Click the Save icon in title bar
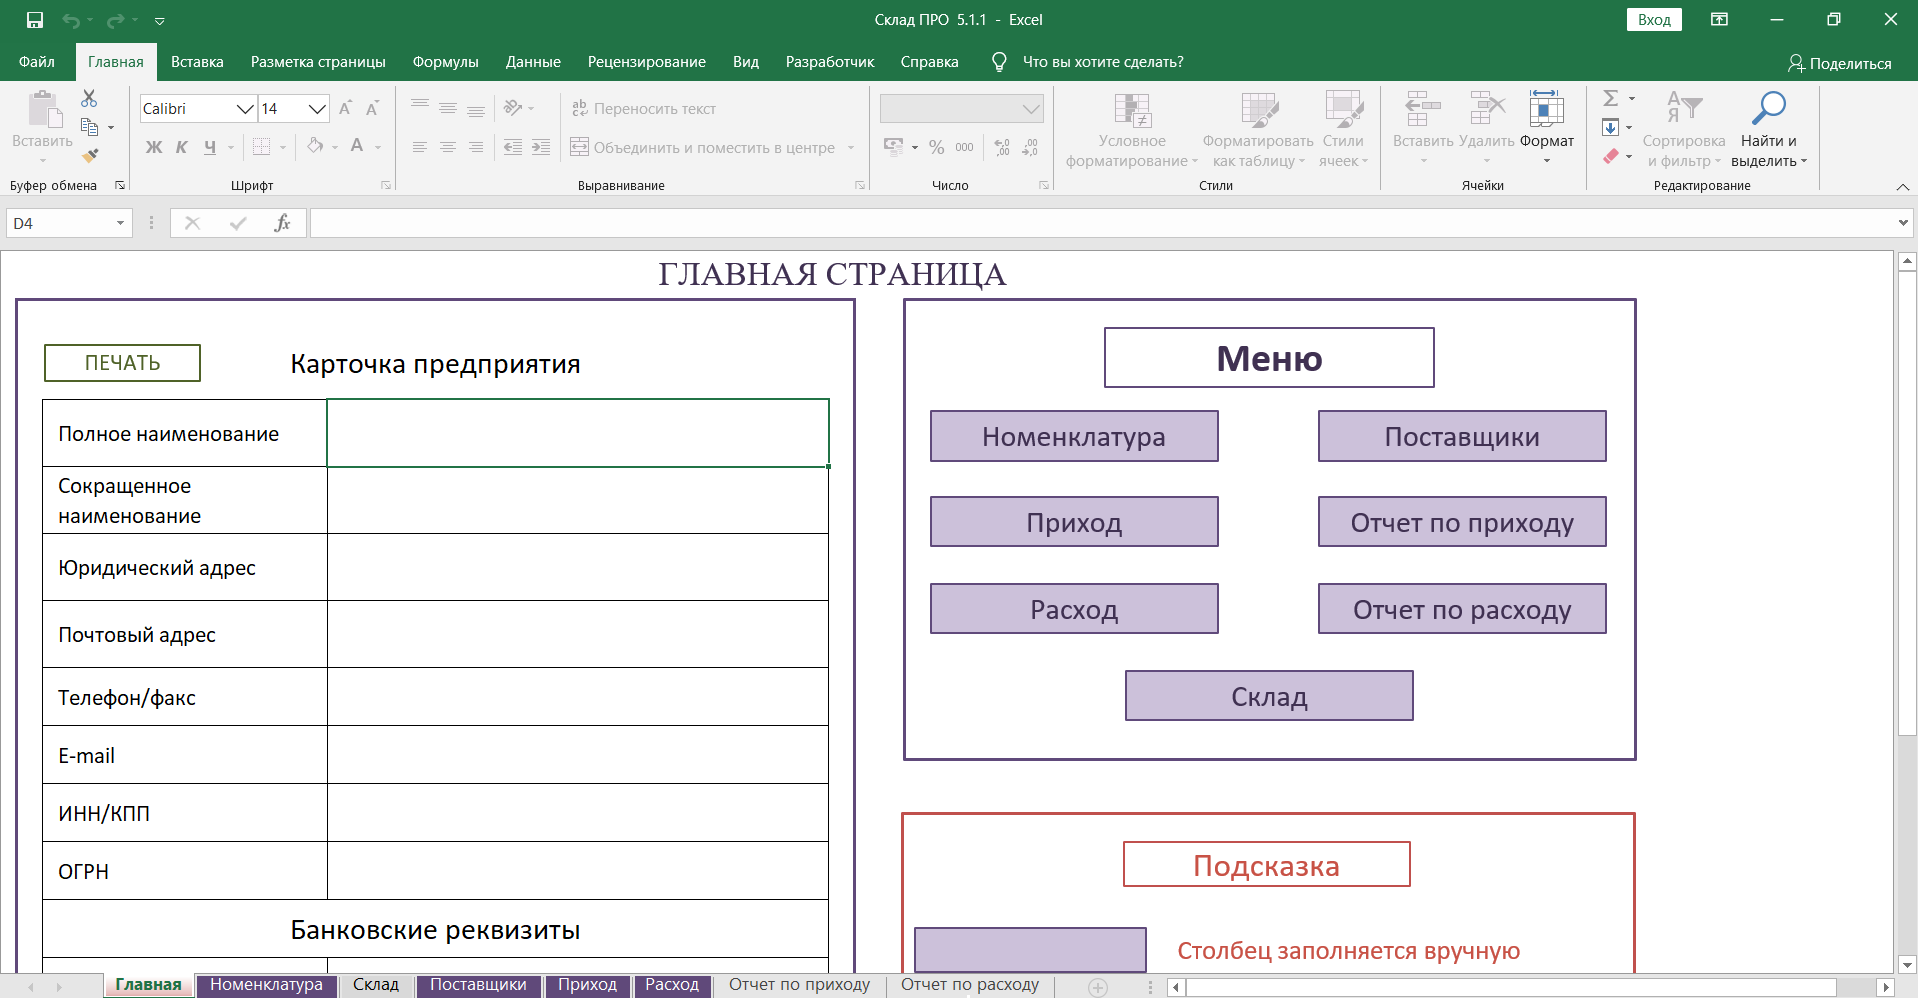 35,20
